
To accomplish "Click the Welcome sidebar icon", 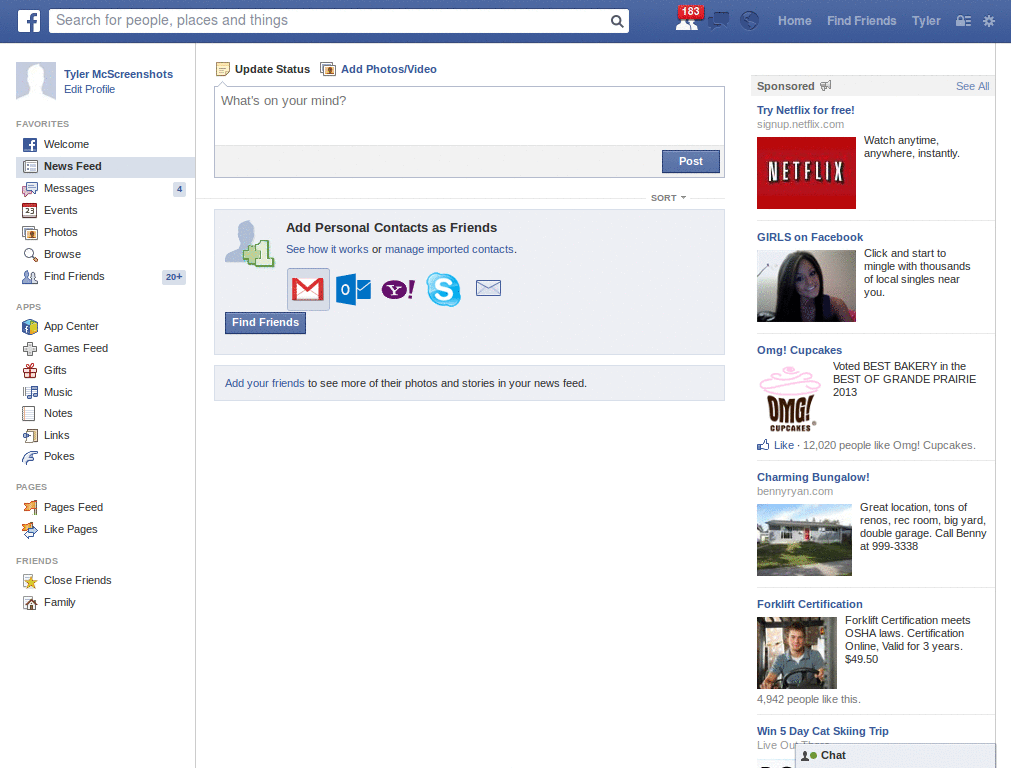I will pyautogui.click(x=30, y=144).
